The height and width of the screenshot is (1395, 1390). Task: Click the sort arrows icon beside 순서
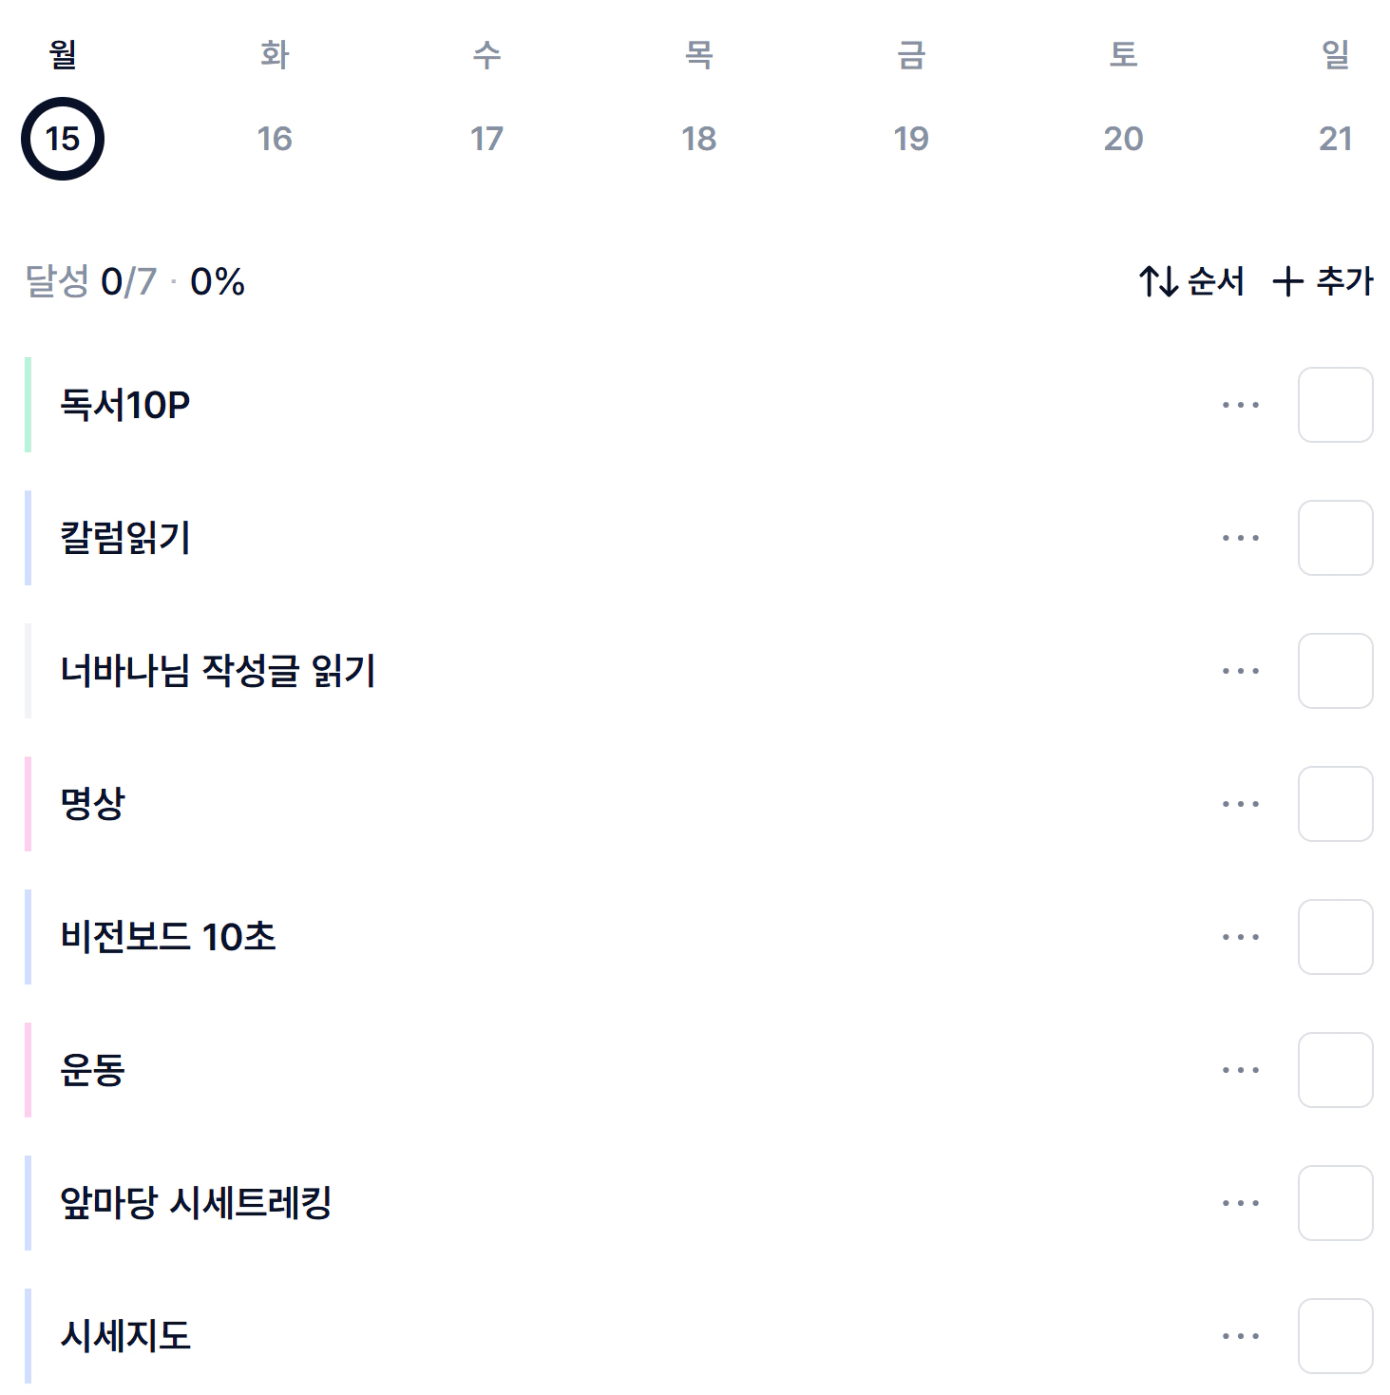[1159, 281]
